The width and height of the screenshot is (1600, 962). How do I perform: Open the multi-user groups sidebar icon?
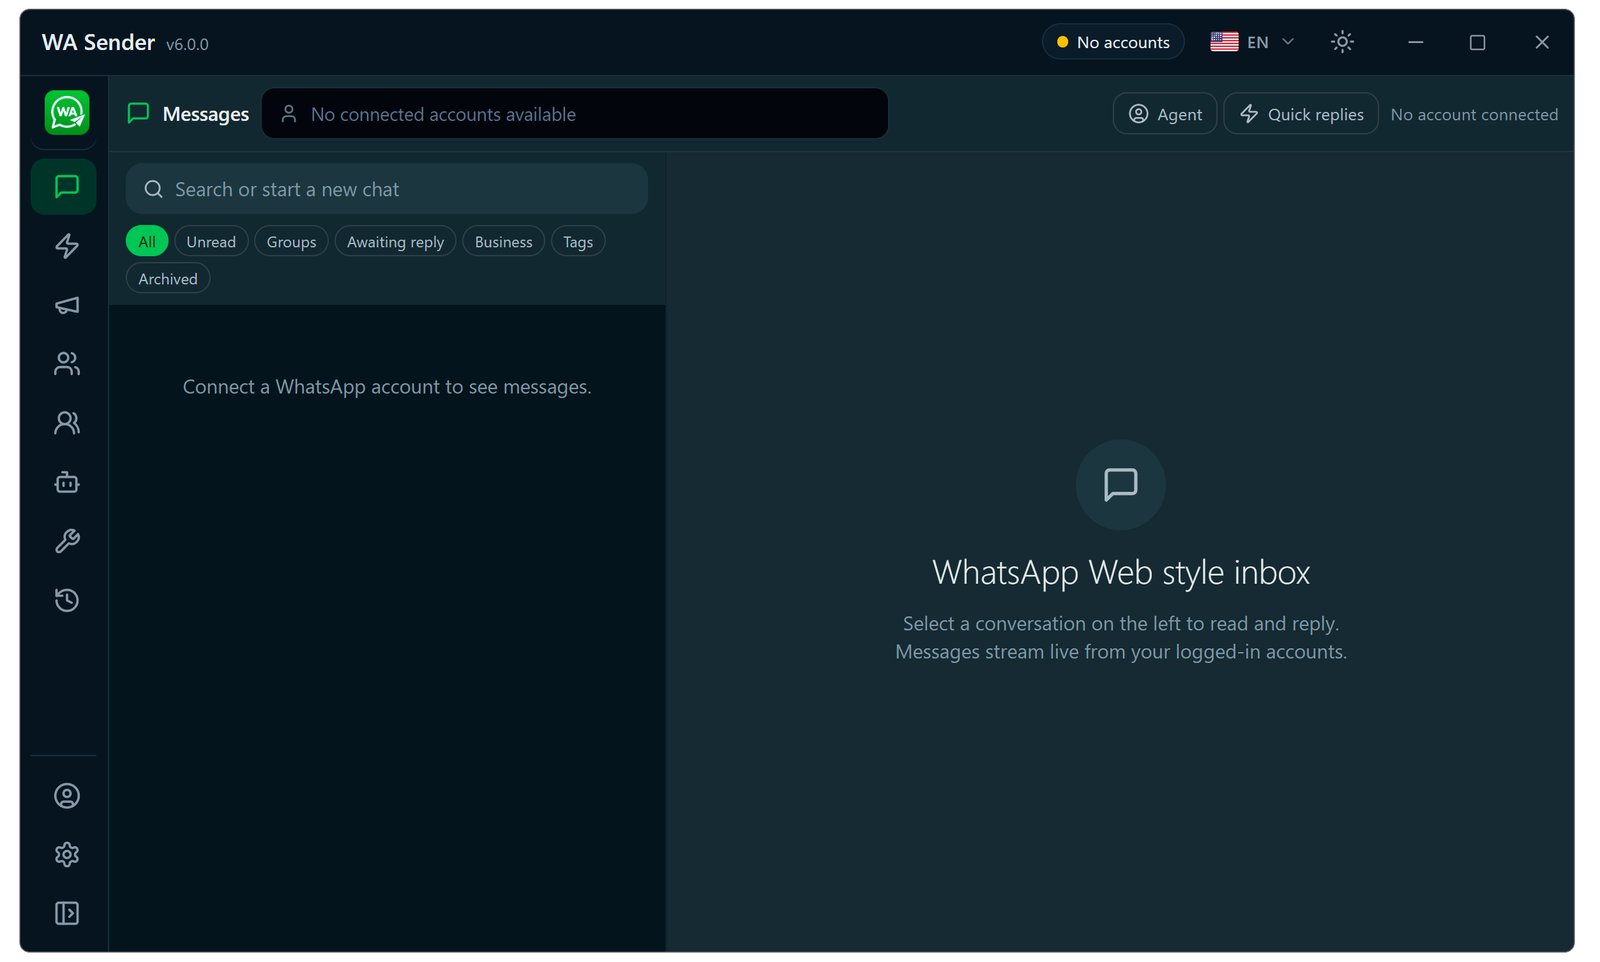(x=67, y=364)
